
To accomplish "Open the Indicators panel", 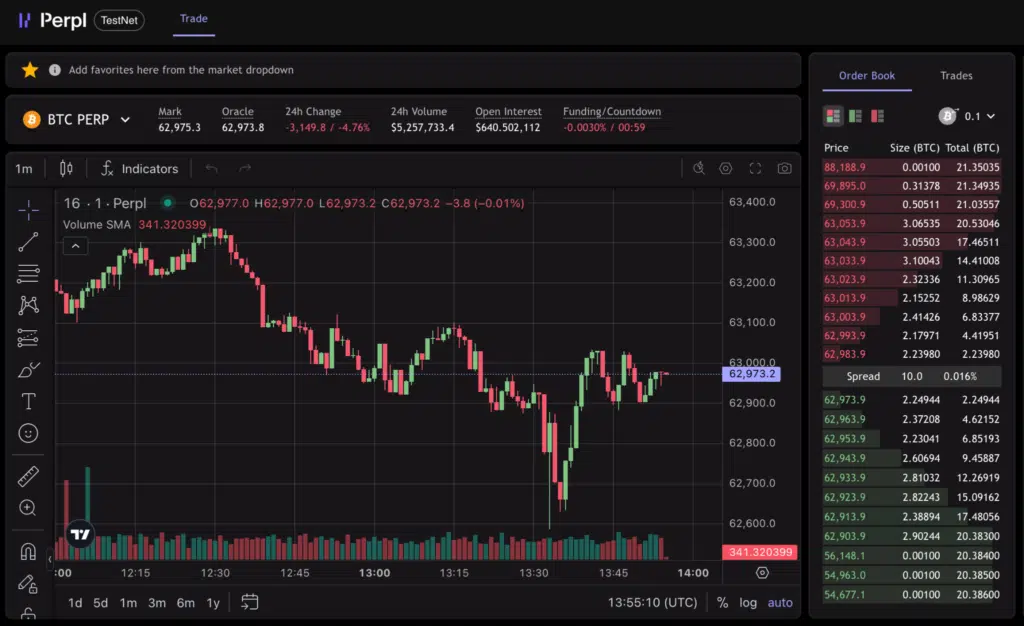I will (139, 168).
